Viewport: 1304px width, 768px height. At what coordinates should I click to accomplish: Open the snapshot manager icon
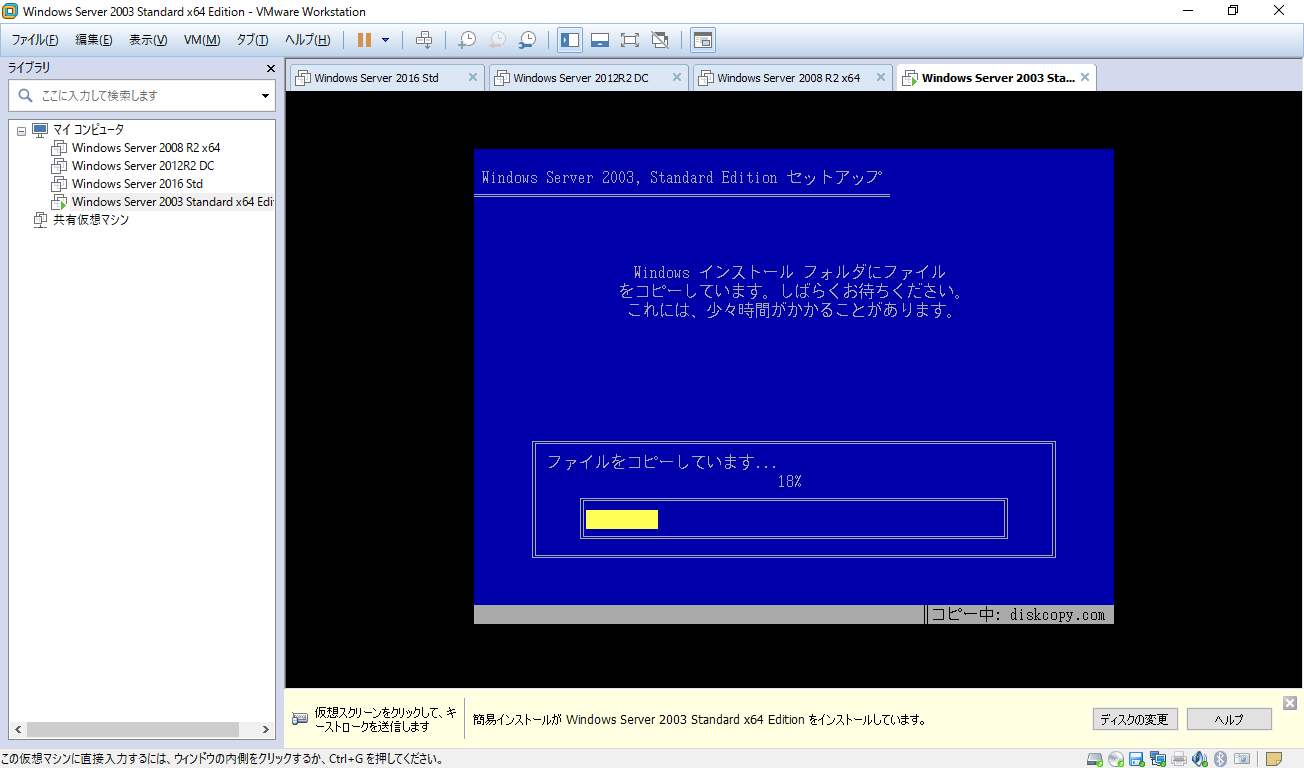tap(527, 40)
